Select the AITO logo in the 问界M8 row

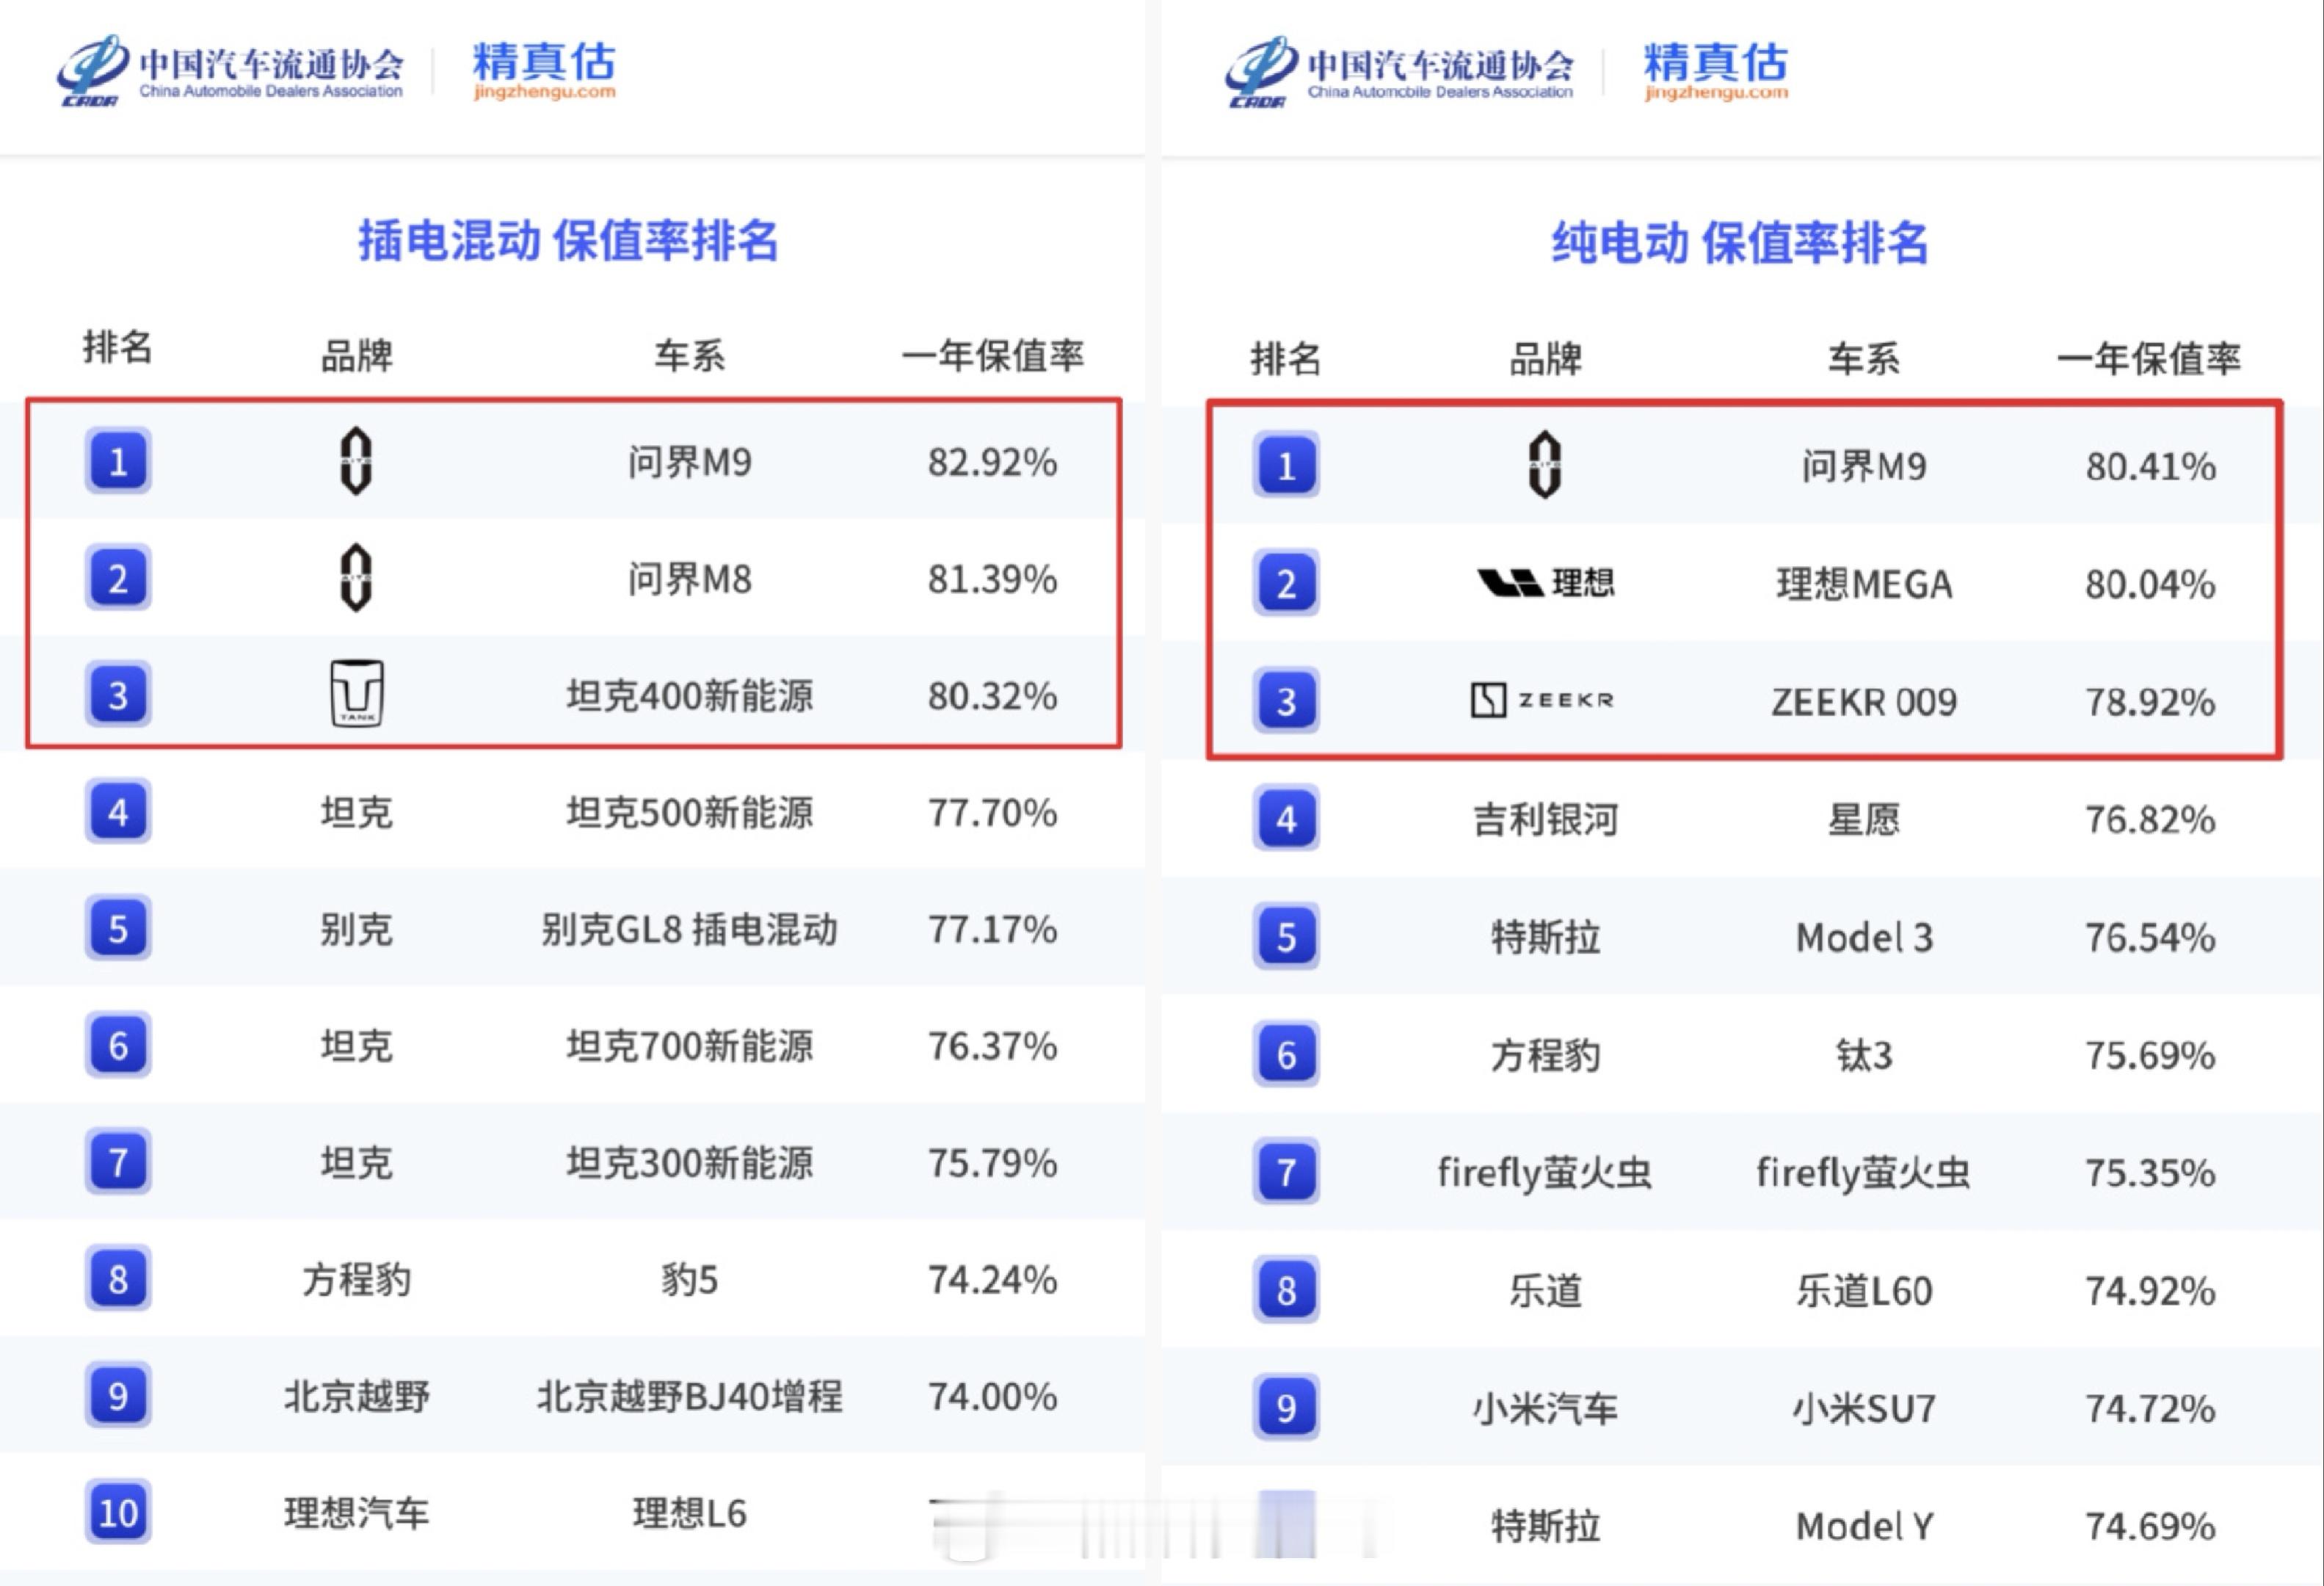tap(356, 578)
